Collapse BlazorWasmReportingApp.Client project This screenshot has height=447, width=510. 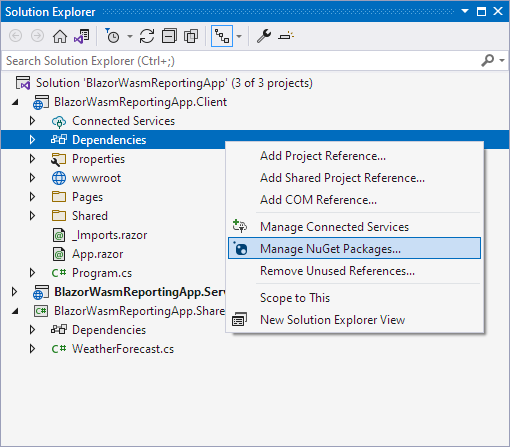[x=15, y=102]
